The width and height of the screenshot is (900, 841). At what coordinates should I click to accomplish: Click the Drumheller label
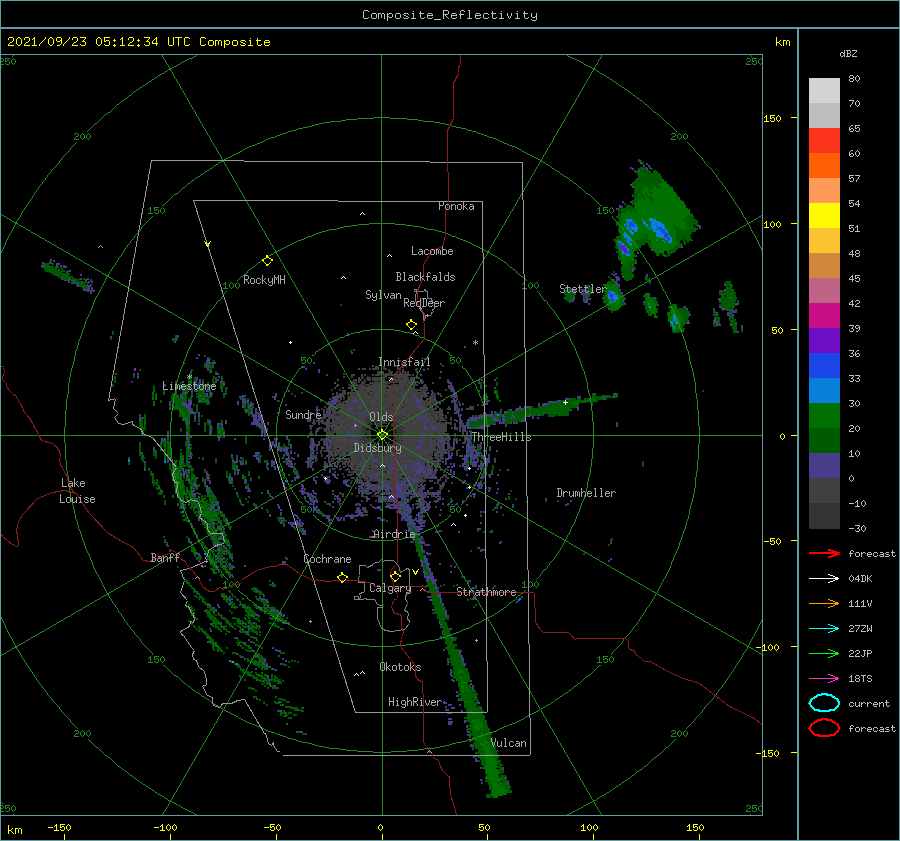pos(586,493)
